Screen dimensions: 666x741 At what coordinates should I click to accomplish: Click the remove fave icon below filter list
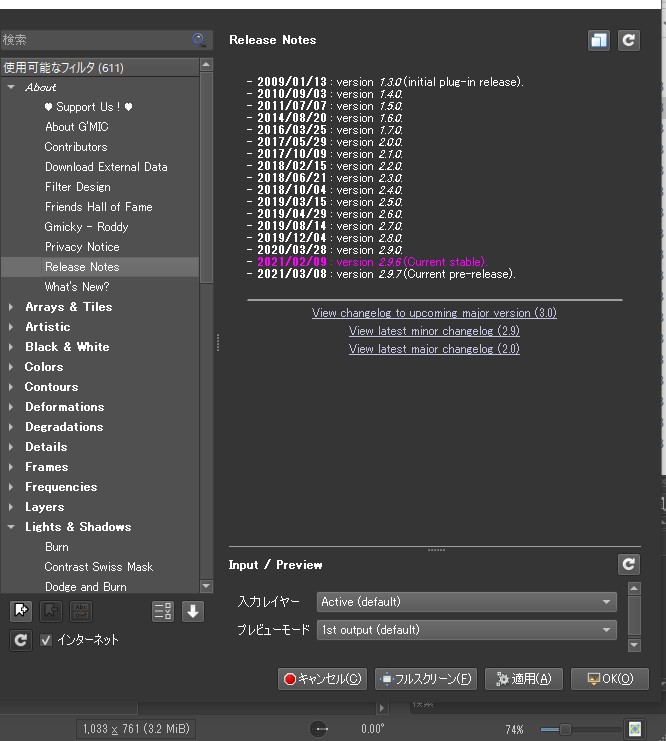[x=51, y=611]
